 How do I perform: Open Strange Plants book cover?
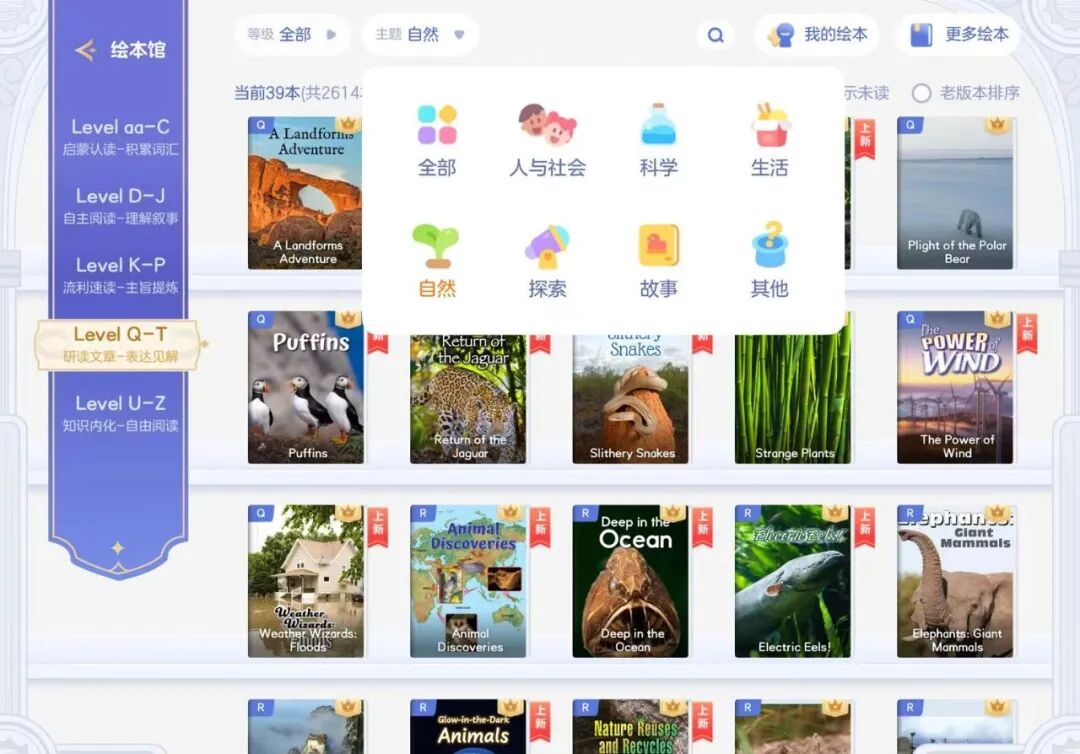click(793, 399)
